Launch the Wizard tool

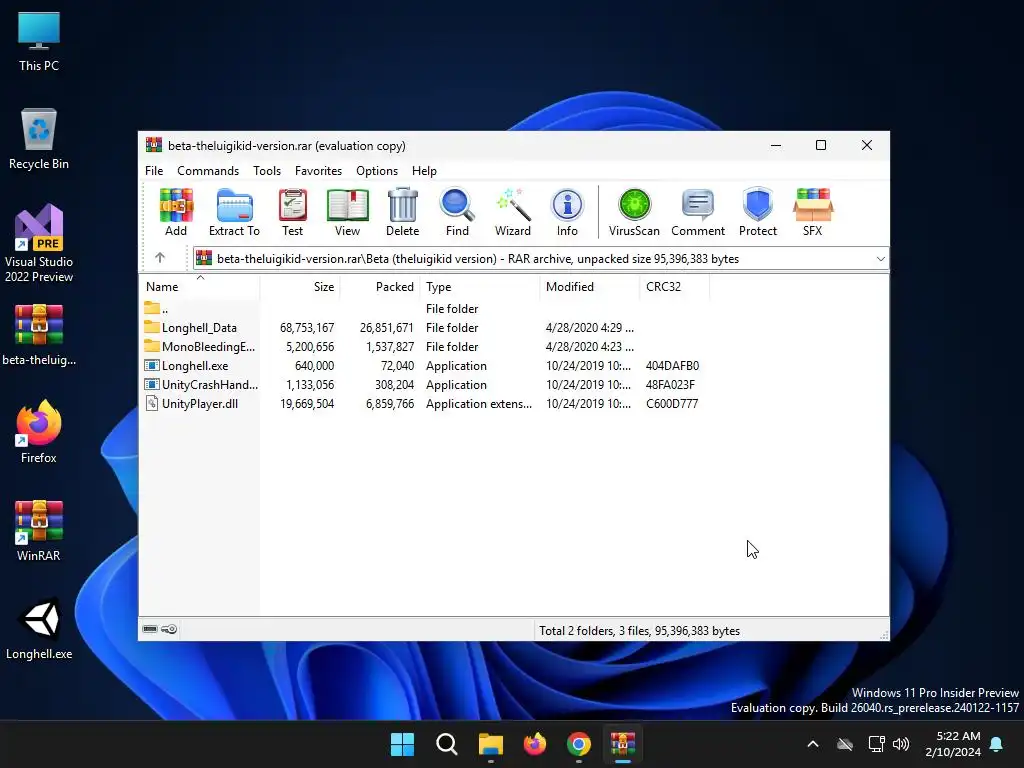(x=513, y=212)
